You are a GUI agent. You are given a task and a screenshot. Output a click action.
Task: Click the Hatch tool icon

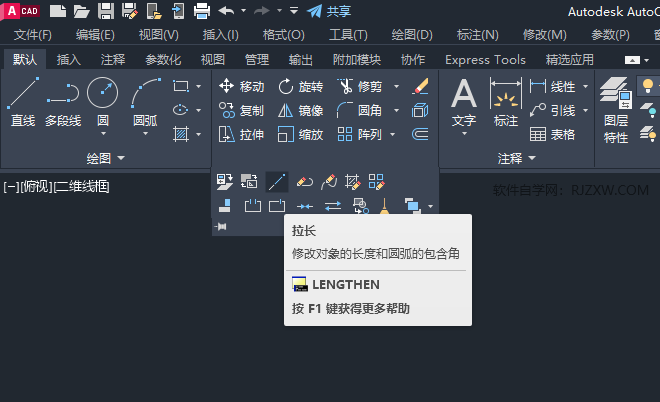point(181,135)
